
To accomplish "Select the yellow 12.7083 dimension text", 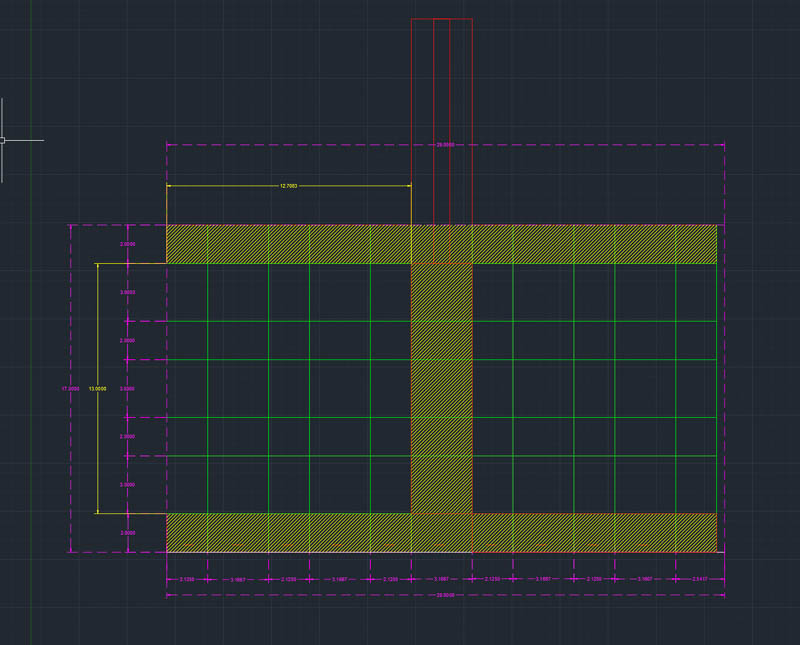I will tap(288, 186).
